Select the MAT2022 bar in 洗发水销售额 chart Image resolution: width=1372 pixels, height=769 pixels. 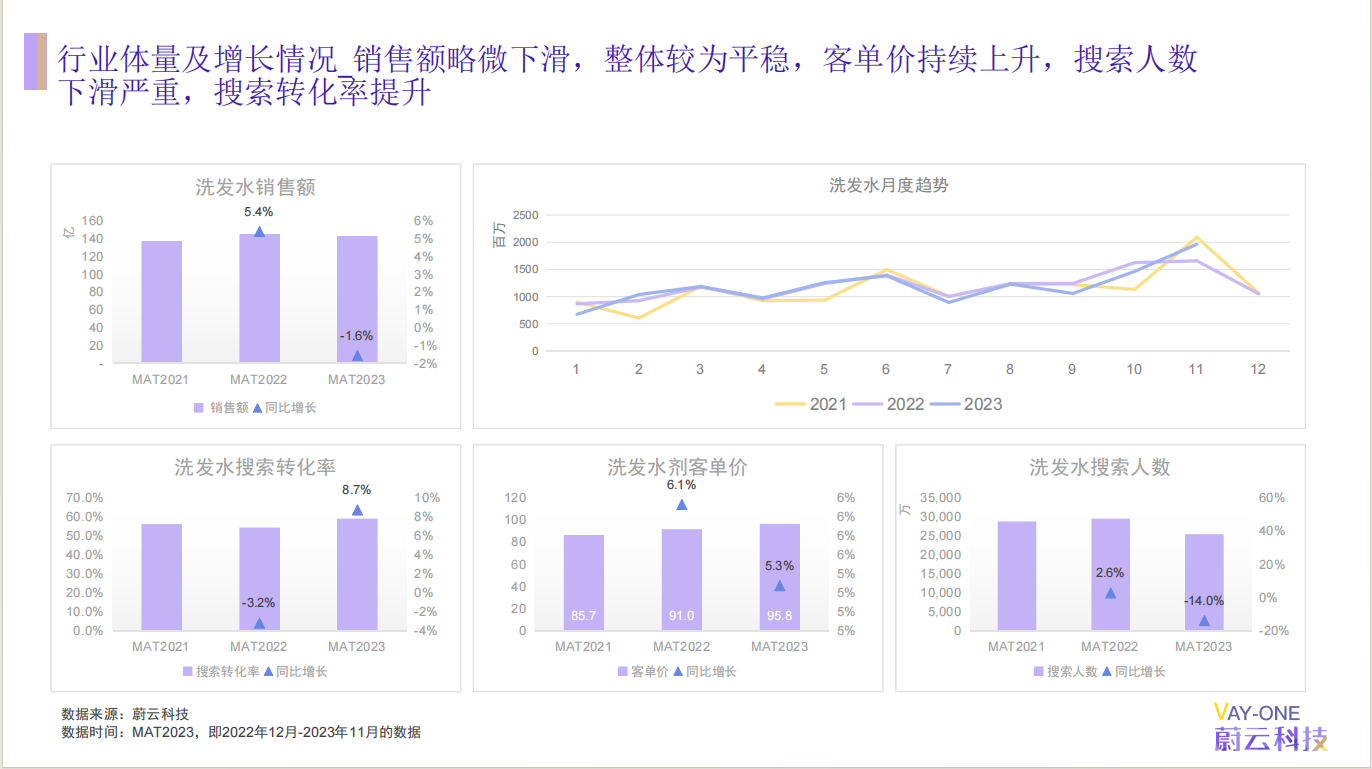[x=259, y=298]
